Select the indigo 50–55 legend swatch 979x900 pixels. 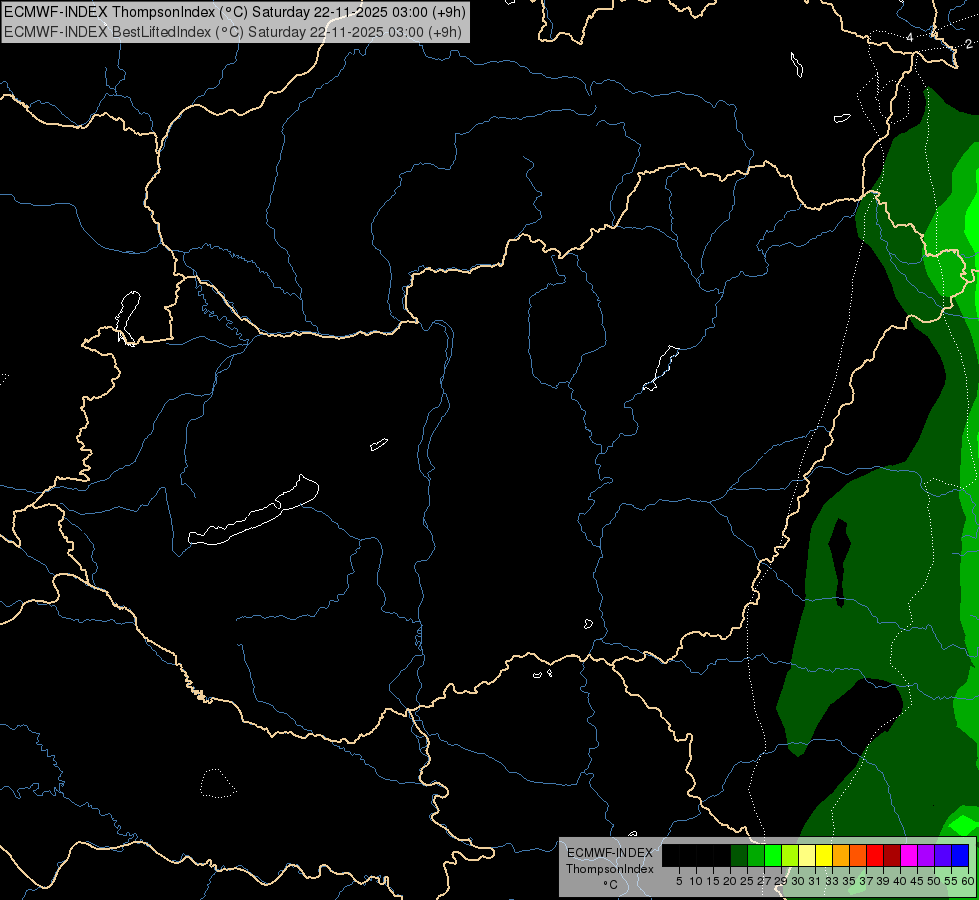pyautogui.click(x=943, y=855)
